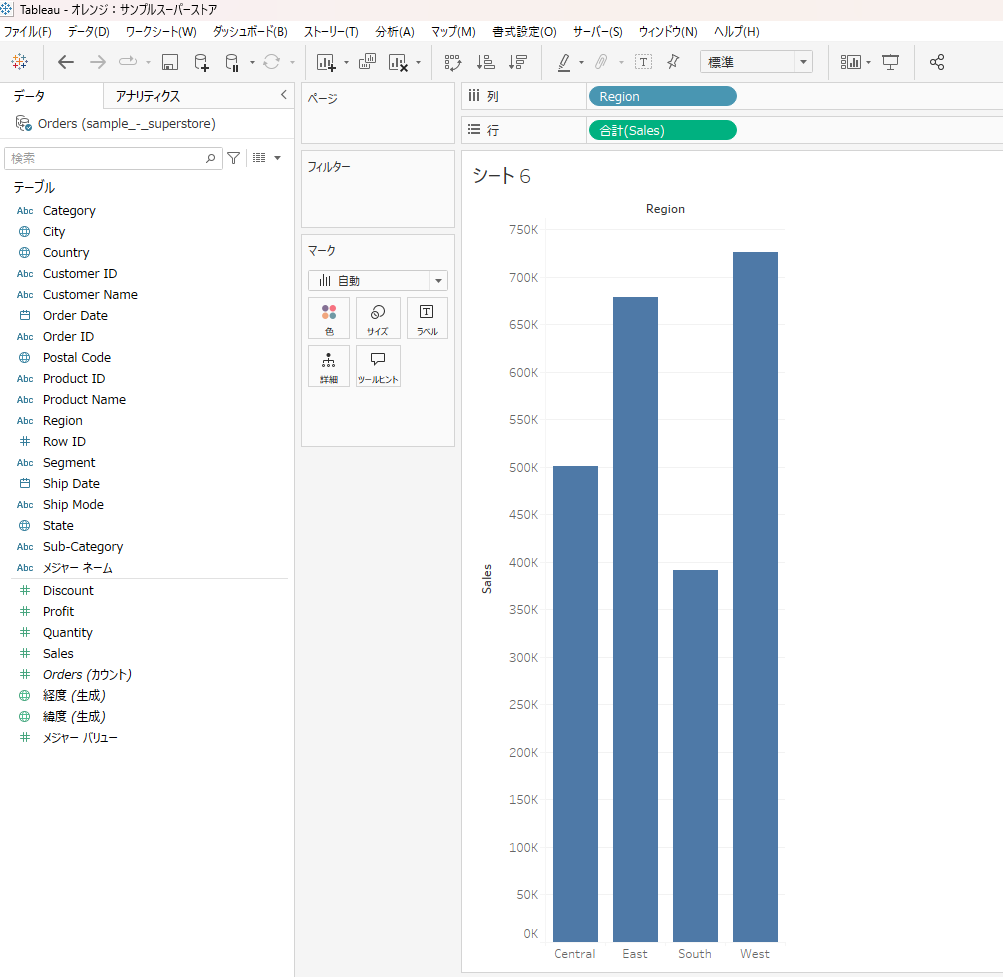The image size is (1003, 977).
Task: Collapse the data pane with chevron
Action: point(283,95)
